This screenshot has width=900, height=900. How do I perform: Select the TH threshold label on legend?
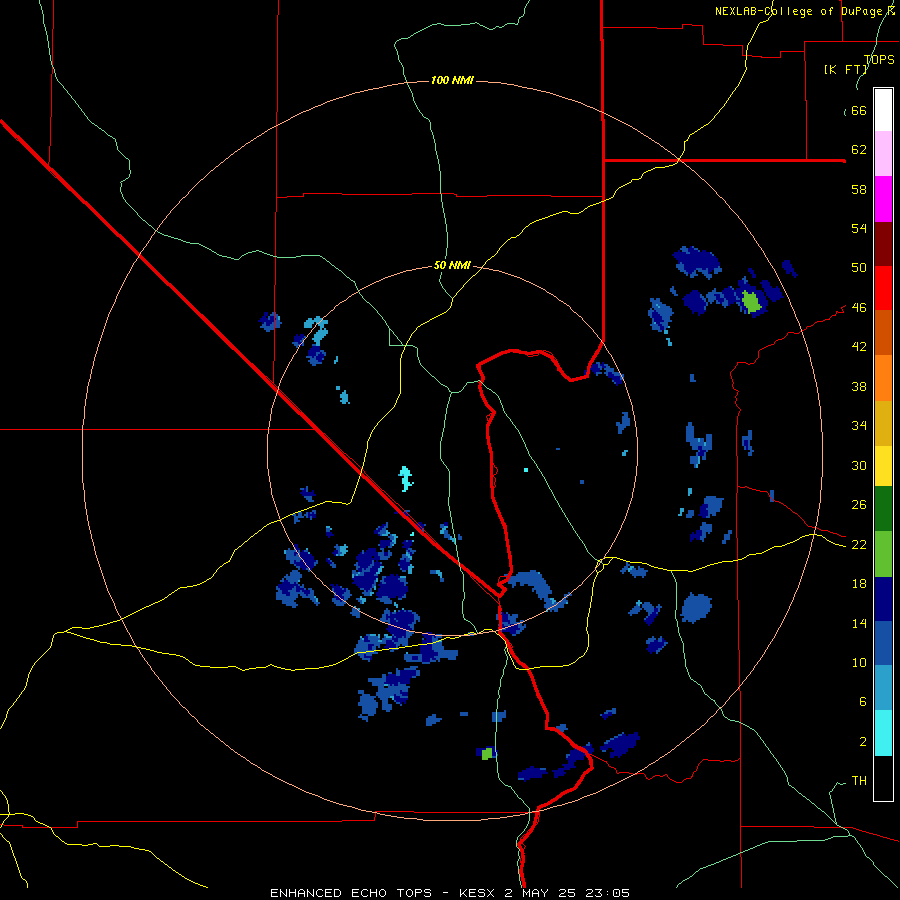click(x=859, y=781)
